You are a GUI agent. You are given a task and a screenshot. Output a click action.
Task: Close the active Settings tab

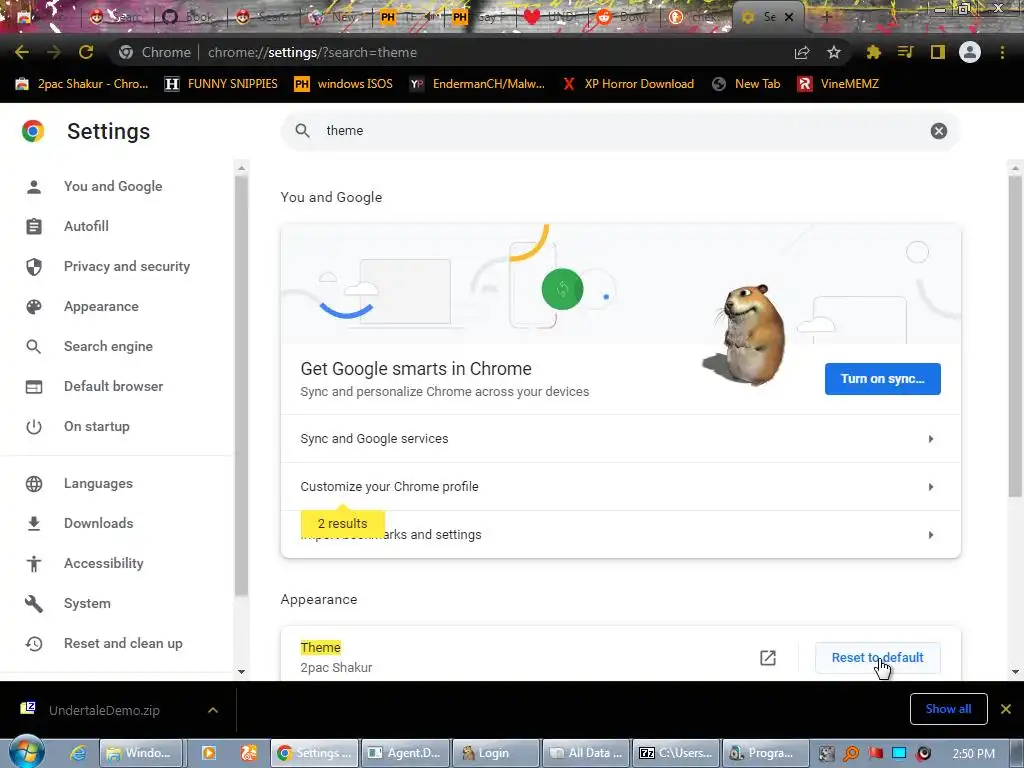pos(789,17)
